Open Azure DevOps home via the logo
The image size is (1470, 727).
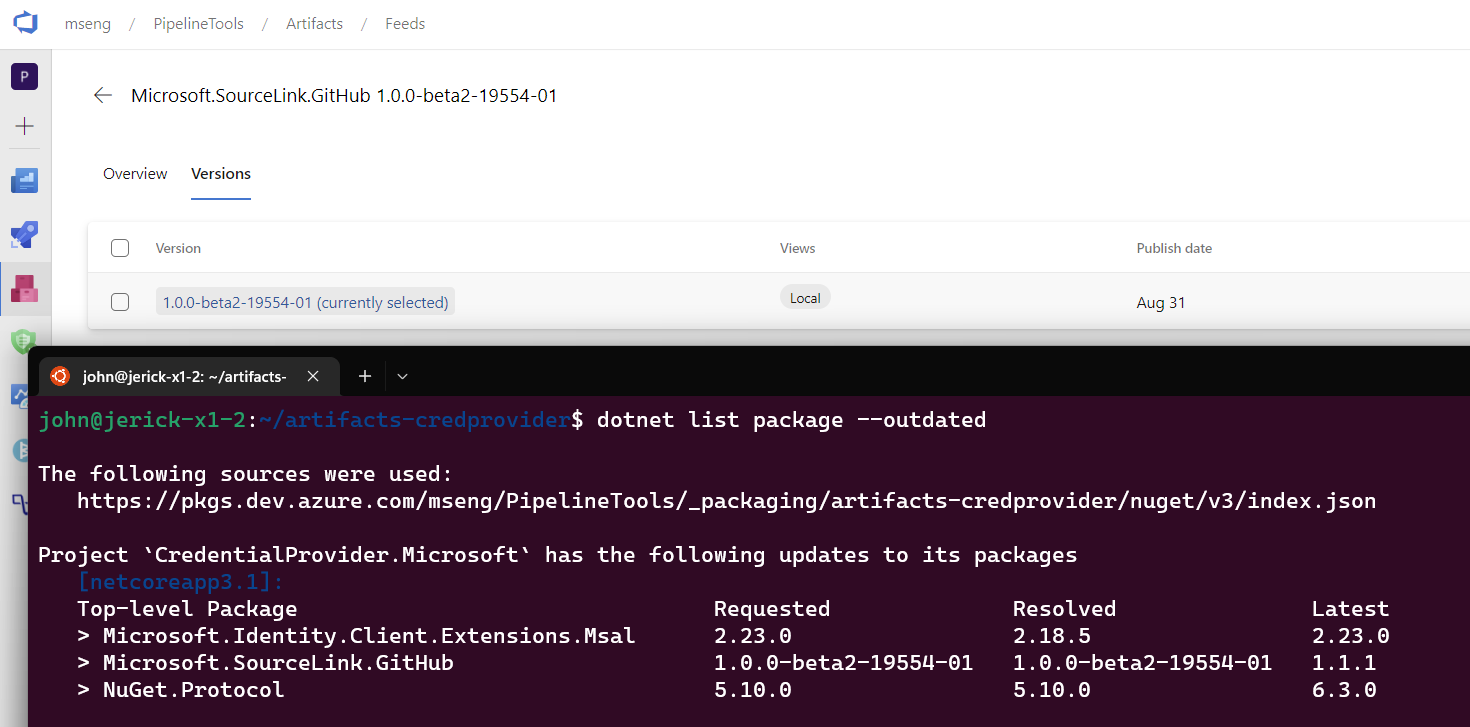click(24, 23)
